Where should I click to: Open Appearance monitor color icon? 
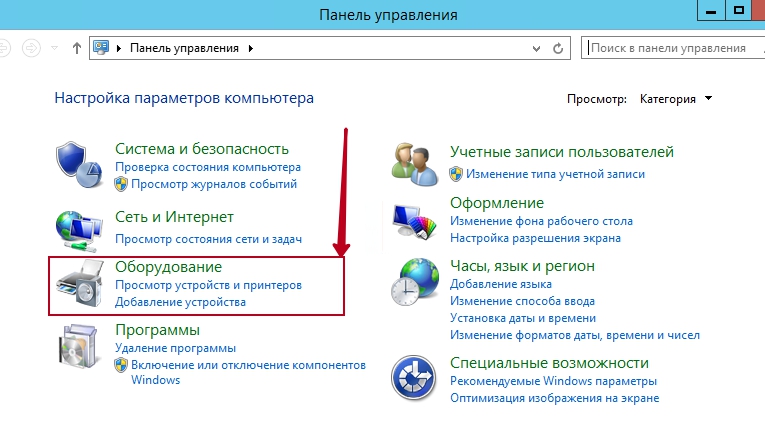point(414,222)
